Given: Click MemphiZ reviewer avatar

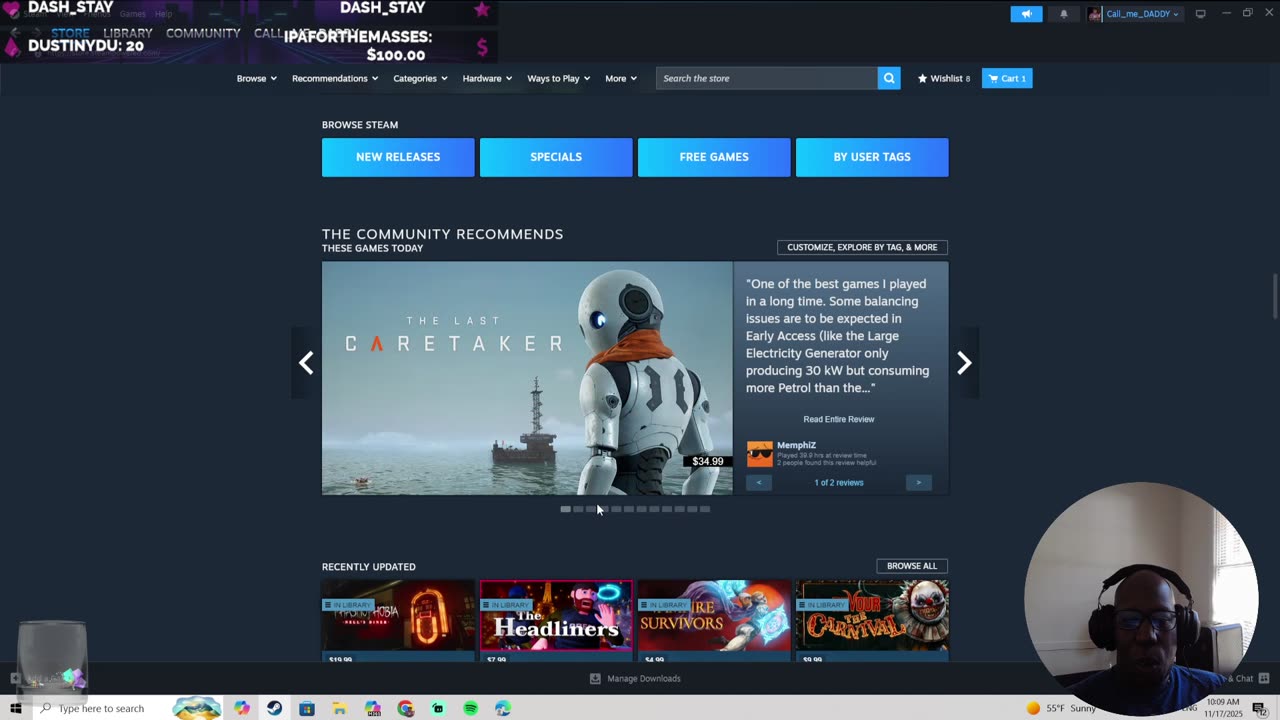Looking at the screenshot, I should [760, 454].
